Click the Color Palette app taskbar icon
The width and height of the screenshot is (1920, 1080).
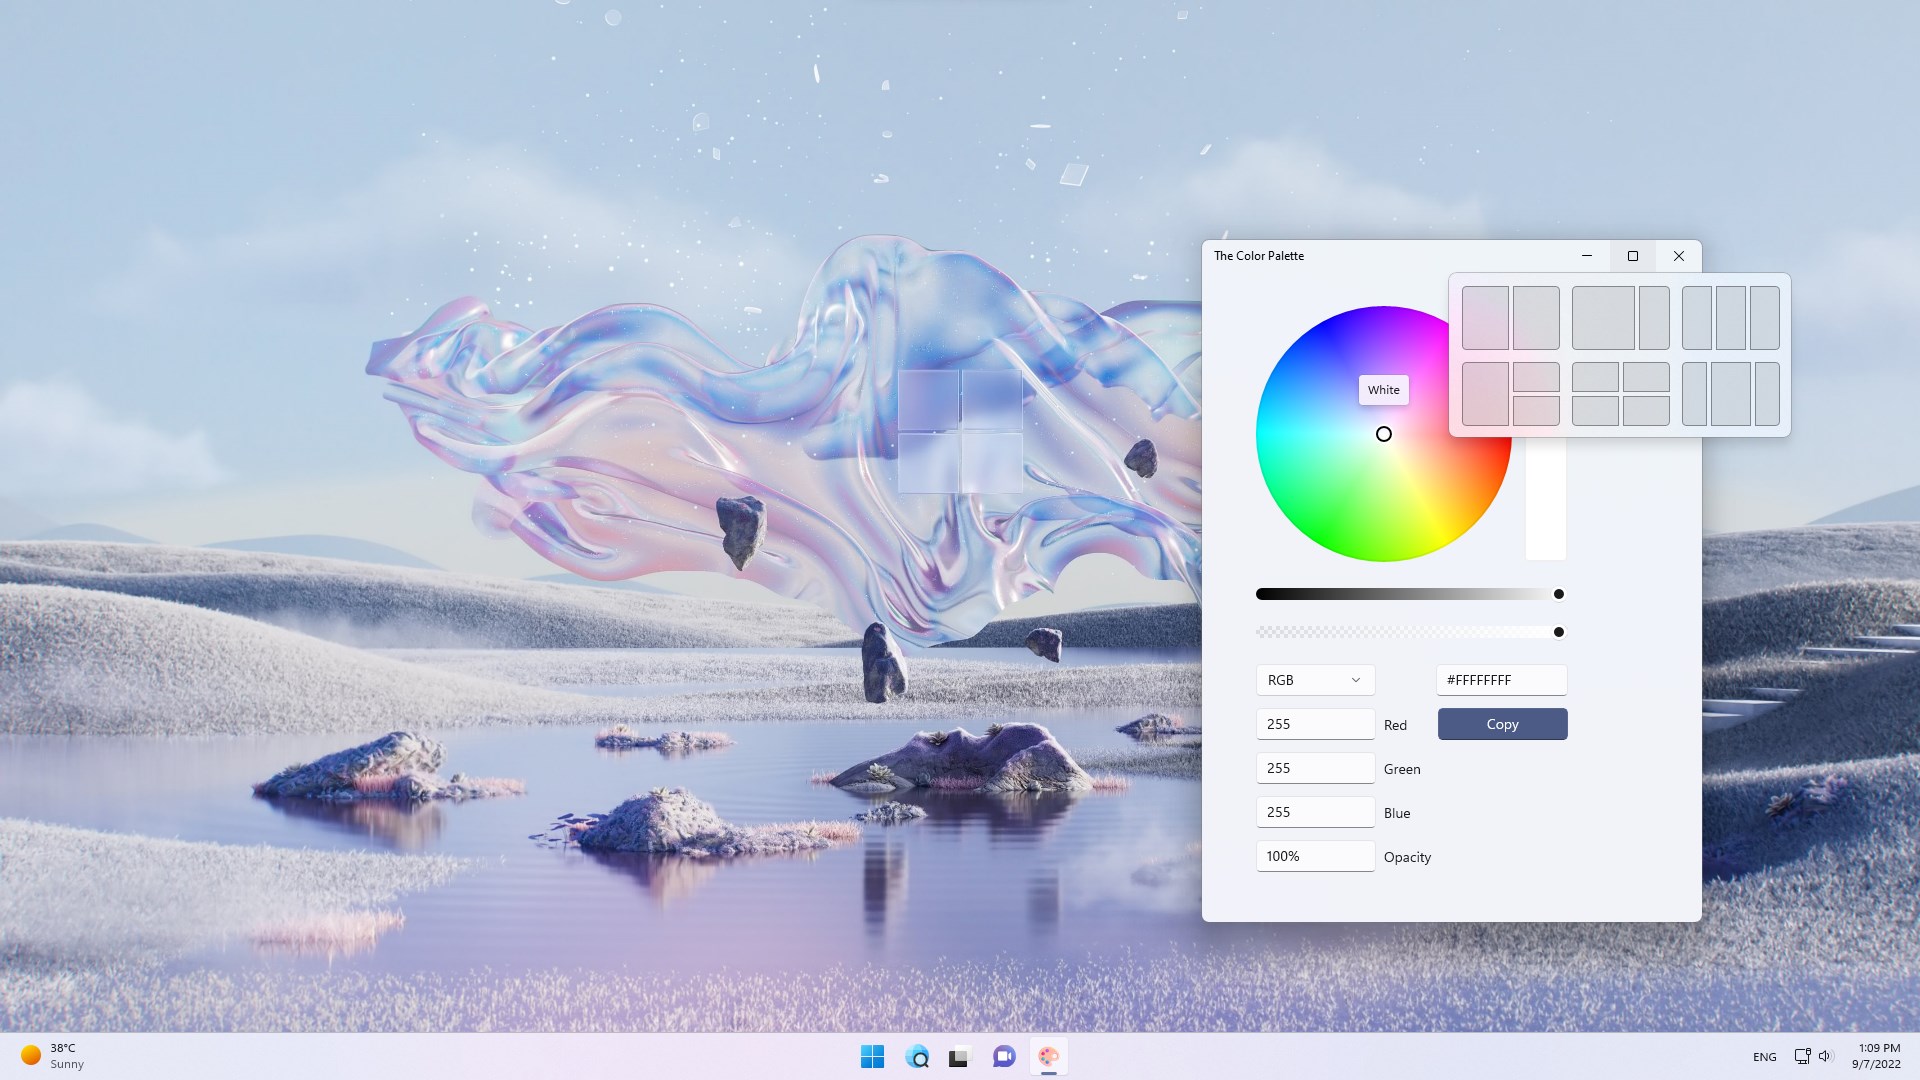[1048, 1056]
